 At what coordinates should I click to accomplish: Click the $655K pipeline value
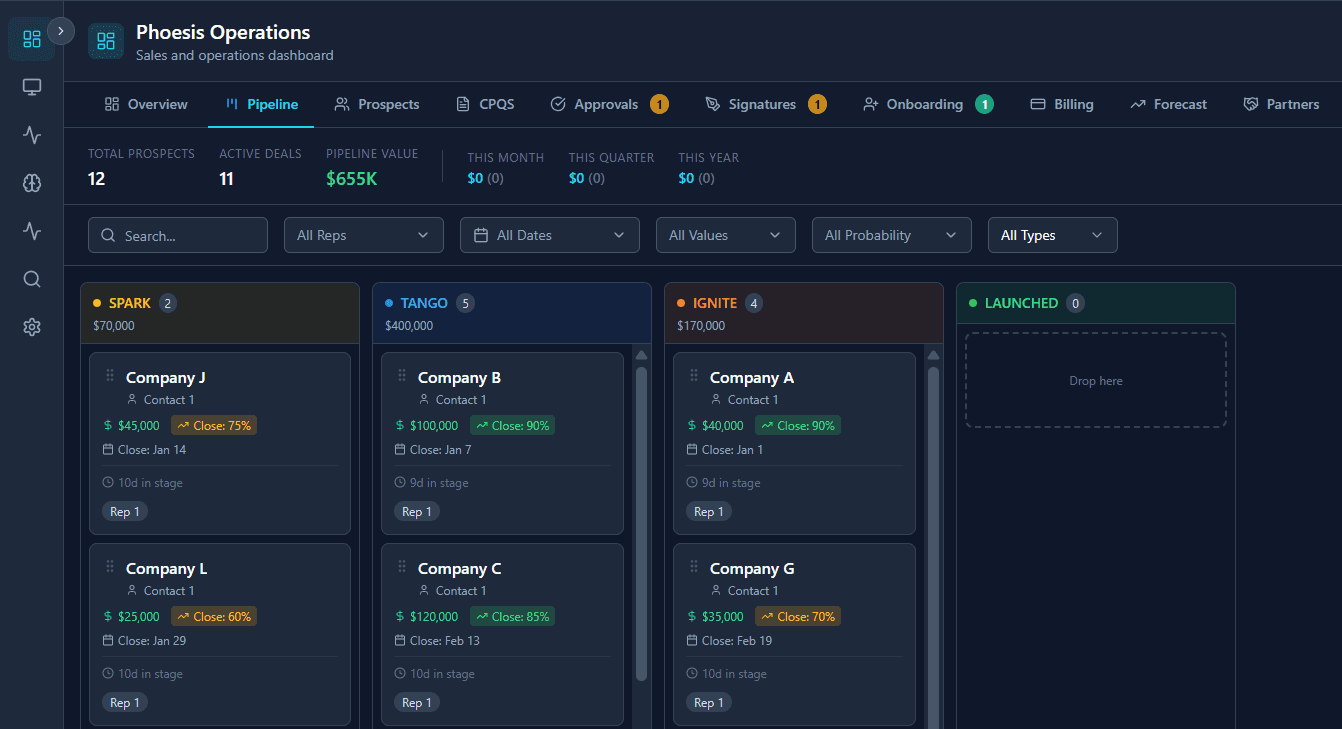click(352, 179)
